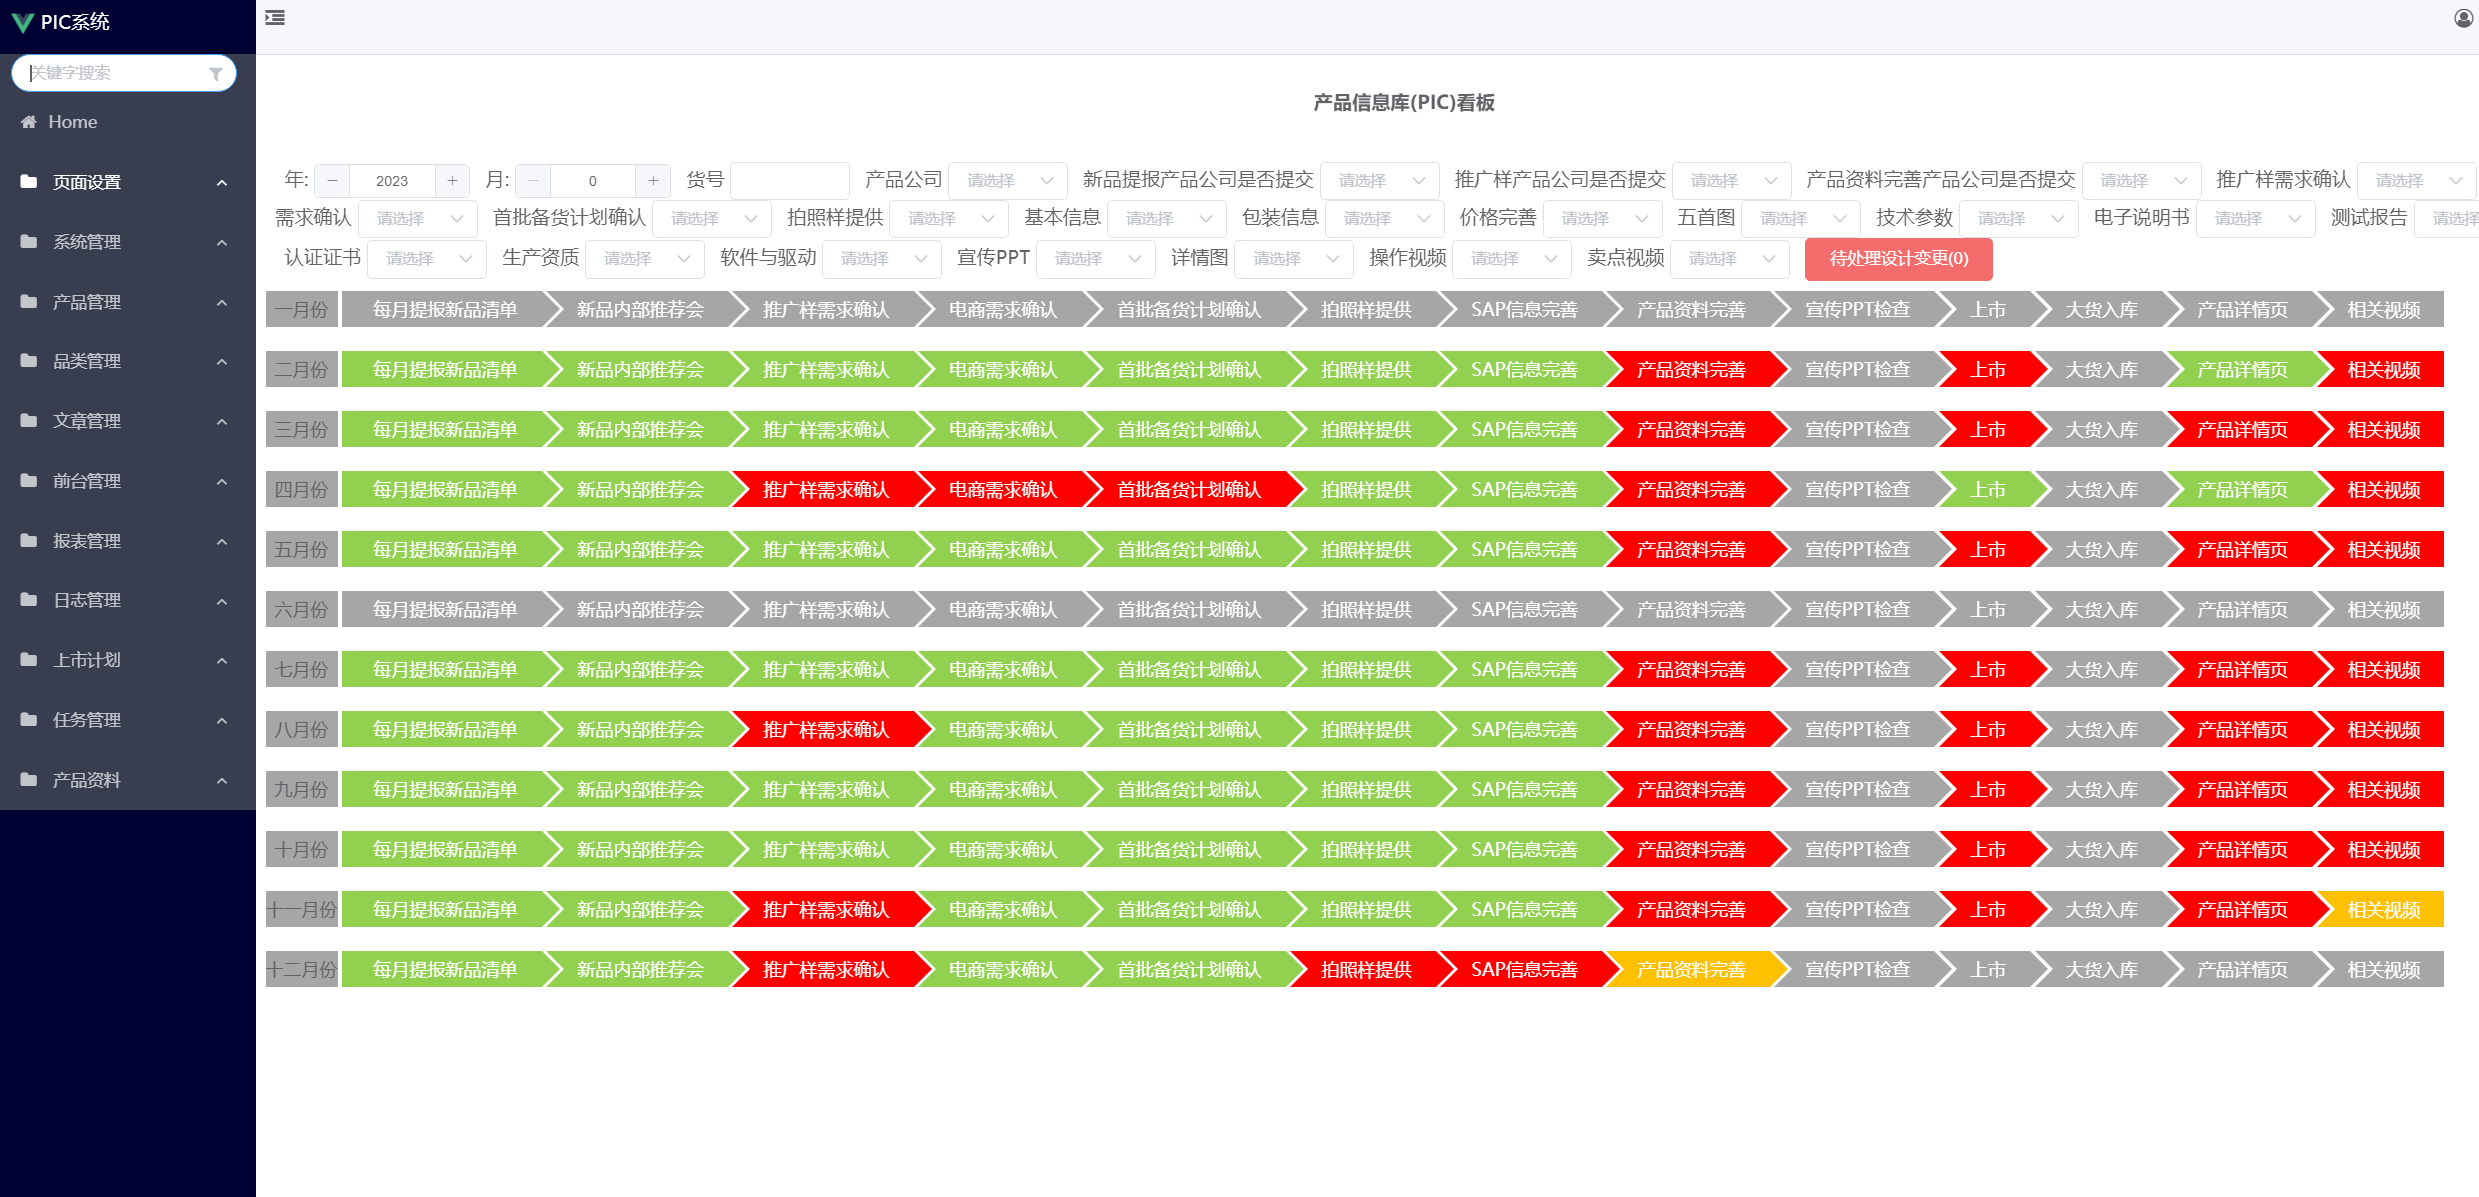Open the 五首图 dropdown
2479x1197 pixels.
tap(1801, 219)
